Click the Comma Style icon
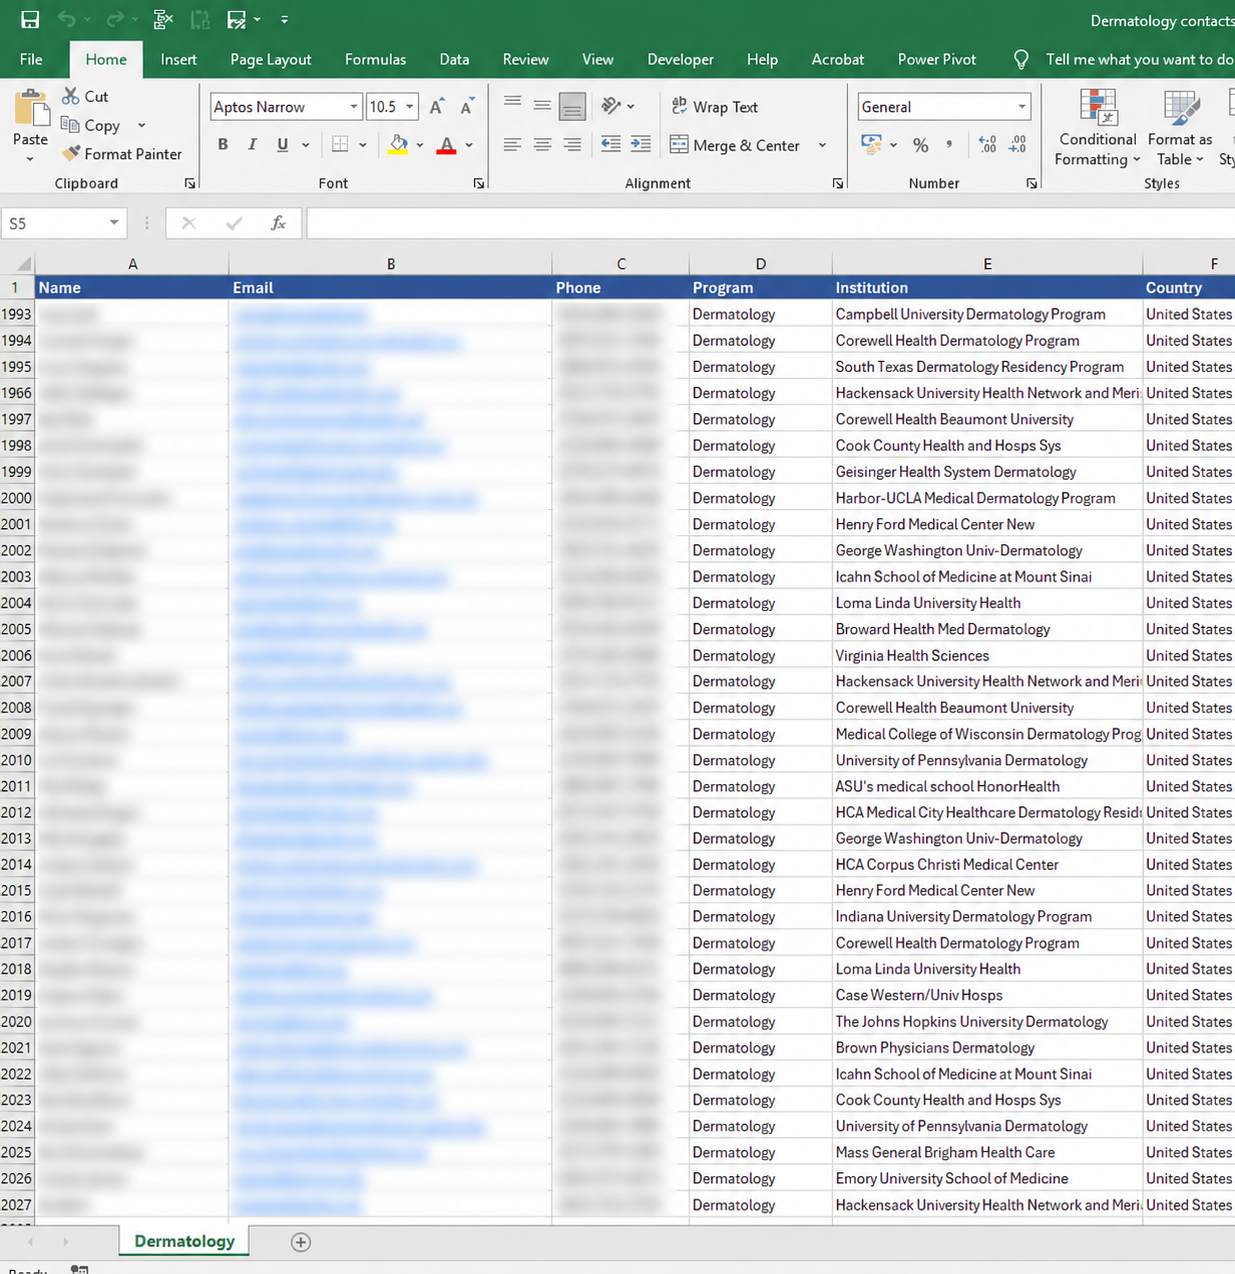The width and height of the screenshot is (1235, 1274). (x=949, y=145)
